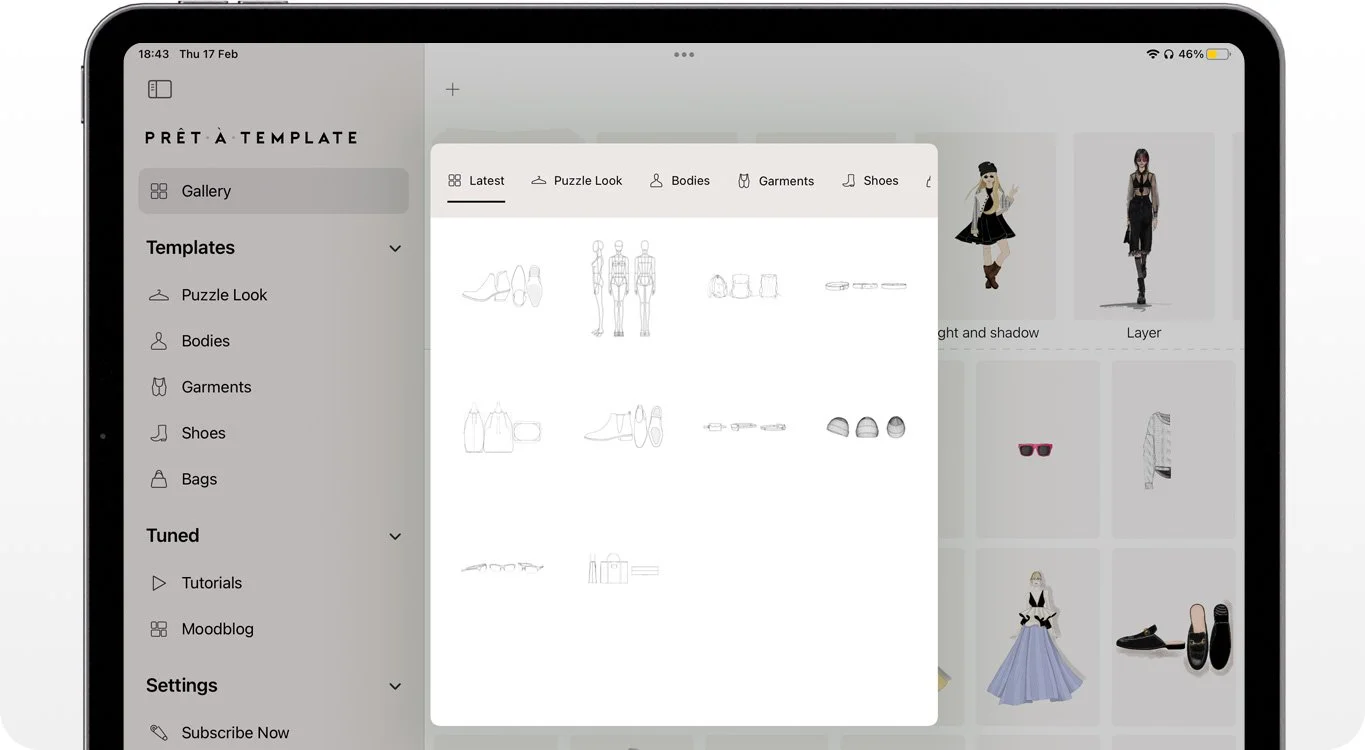Toggle the sidebar panel icon
This screenshot has height=750, width=1365.
point(159,89)
